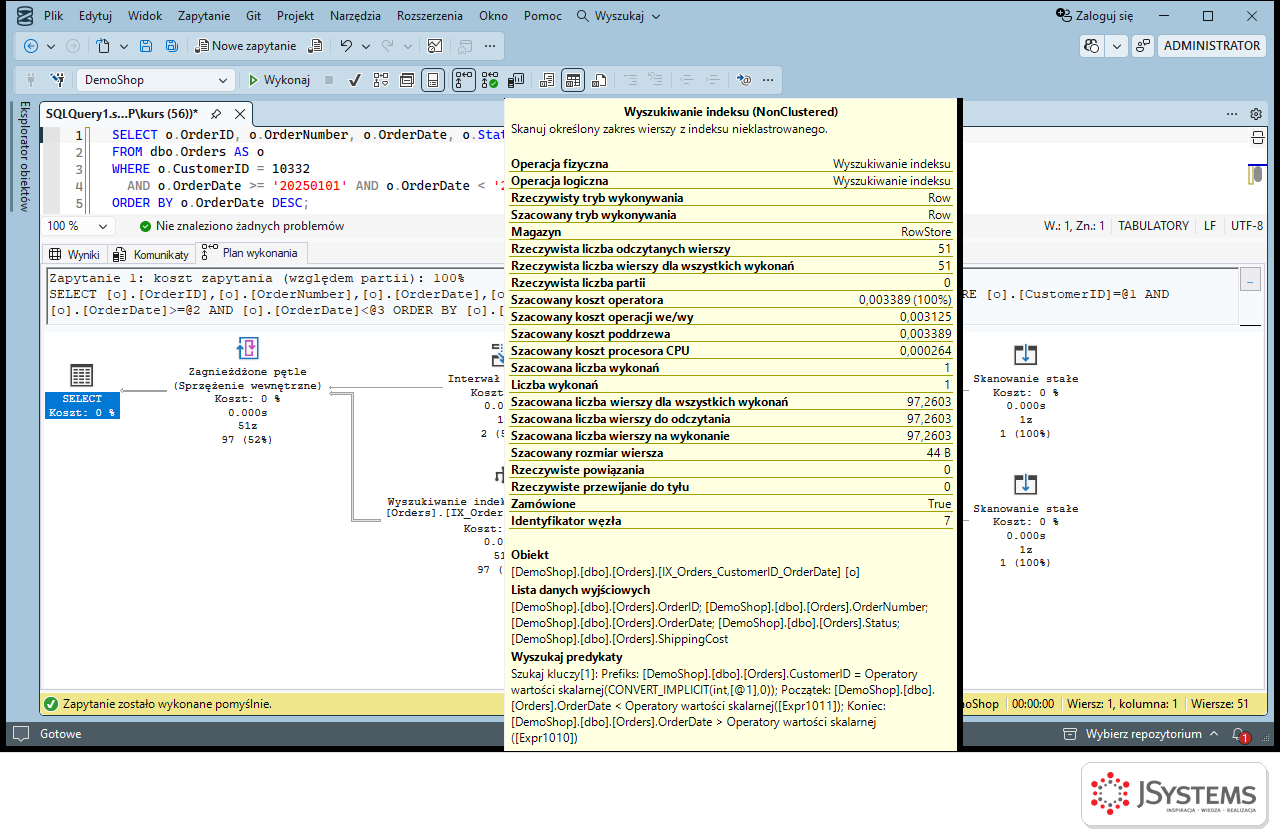Screen dimensions: 1280x835
Task: Expand the new file dropdown arrow
Action: [x=124, y=46]
